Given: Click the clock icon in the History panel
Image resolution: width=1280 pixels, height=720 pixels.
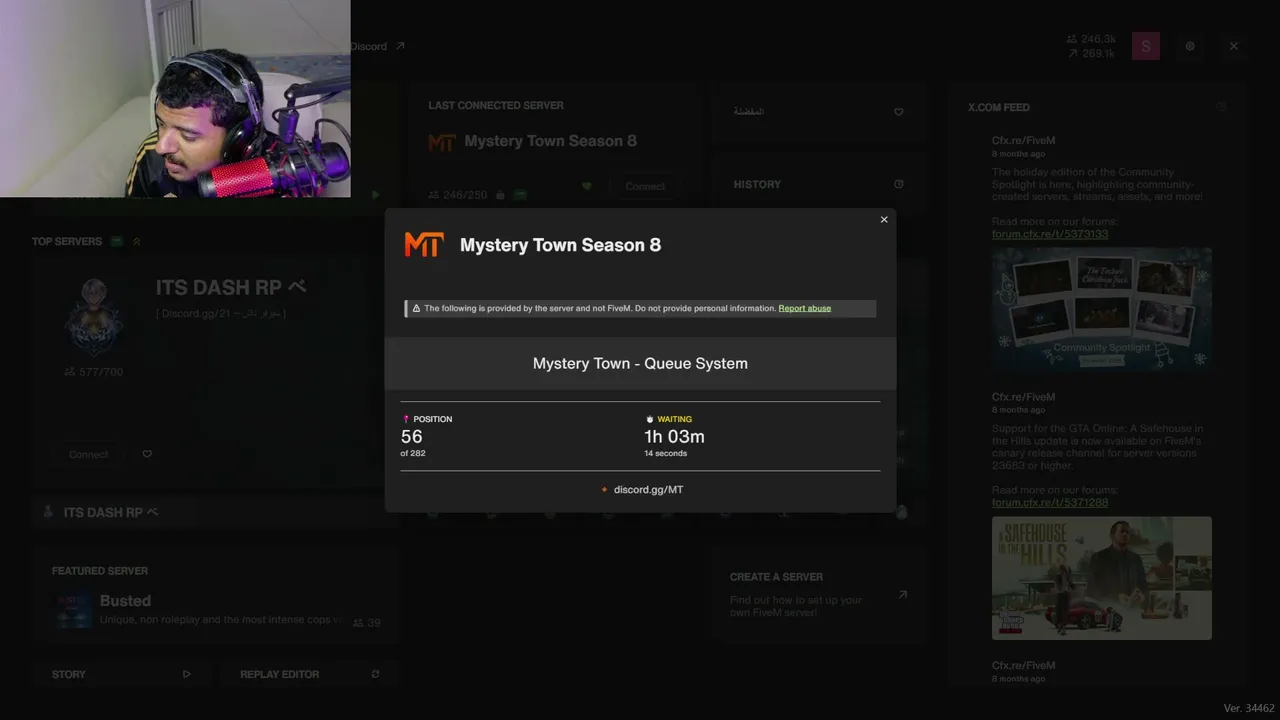Looking at the screenshot, I should (x=898, y=184).
